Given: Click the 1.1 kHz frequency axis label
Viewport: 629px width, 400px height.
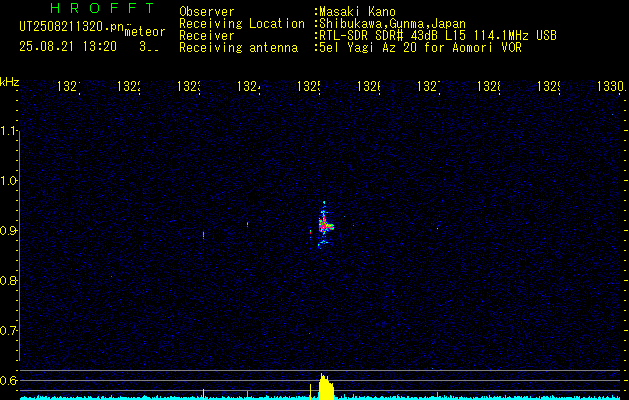Looking at the screenshot, I should pyautogui.click(x=9, y=131).
